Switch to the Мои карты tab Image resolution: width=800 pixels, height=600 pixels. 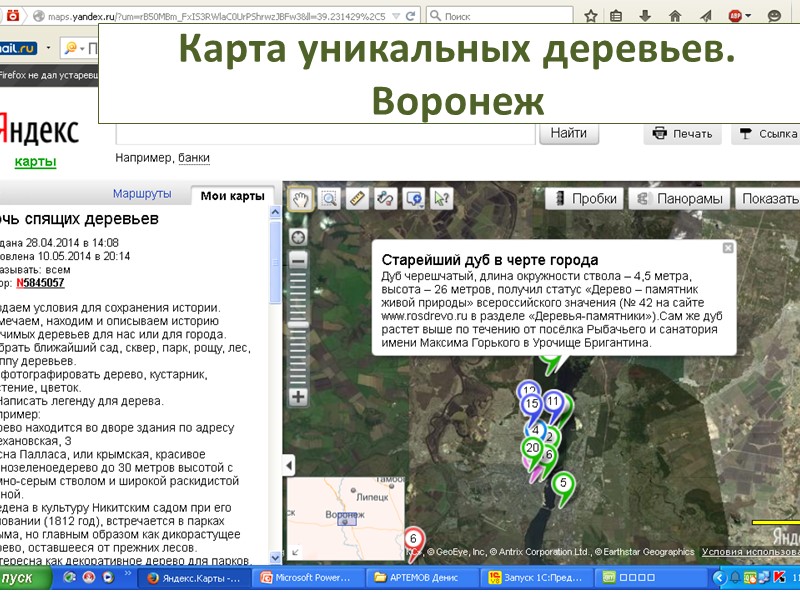point(232,196)
